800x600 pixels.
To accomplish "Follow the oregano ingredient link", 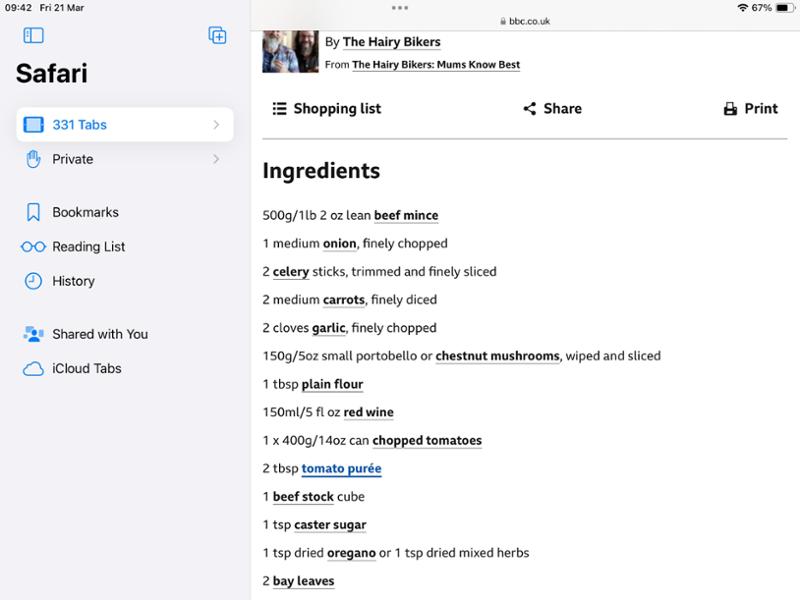I will [352, 553].
